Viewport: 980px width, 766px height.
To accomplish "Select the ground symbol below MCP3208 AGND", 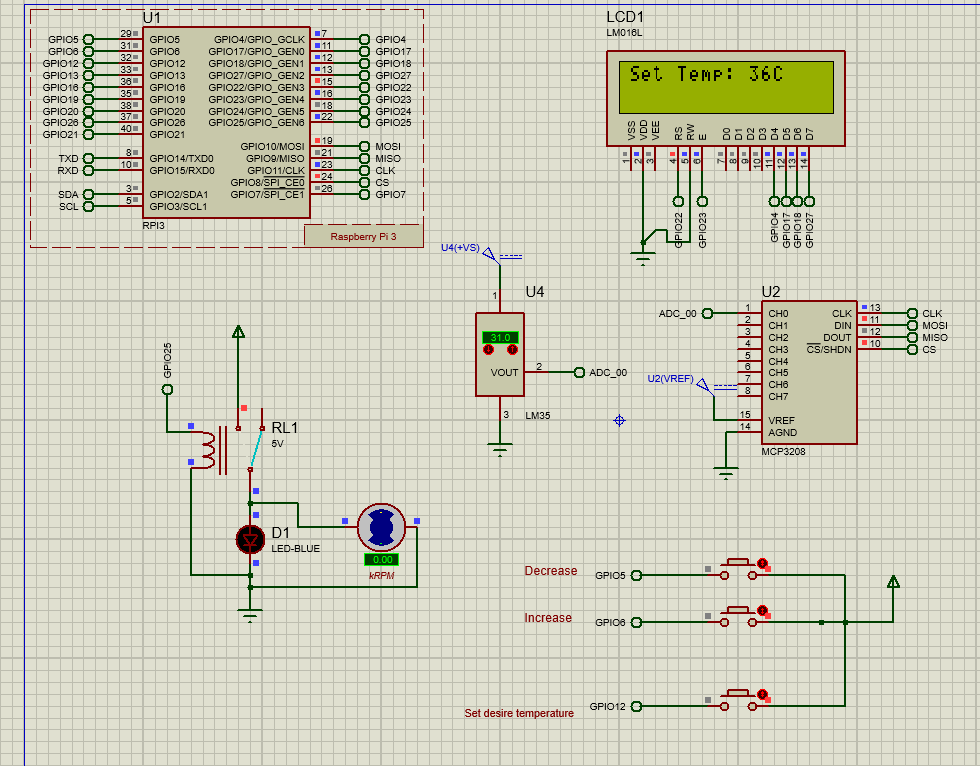I will click(x=726, y=472).
